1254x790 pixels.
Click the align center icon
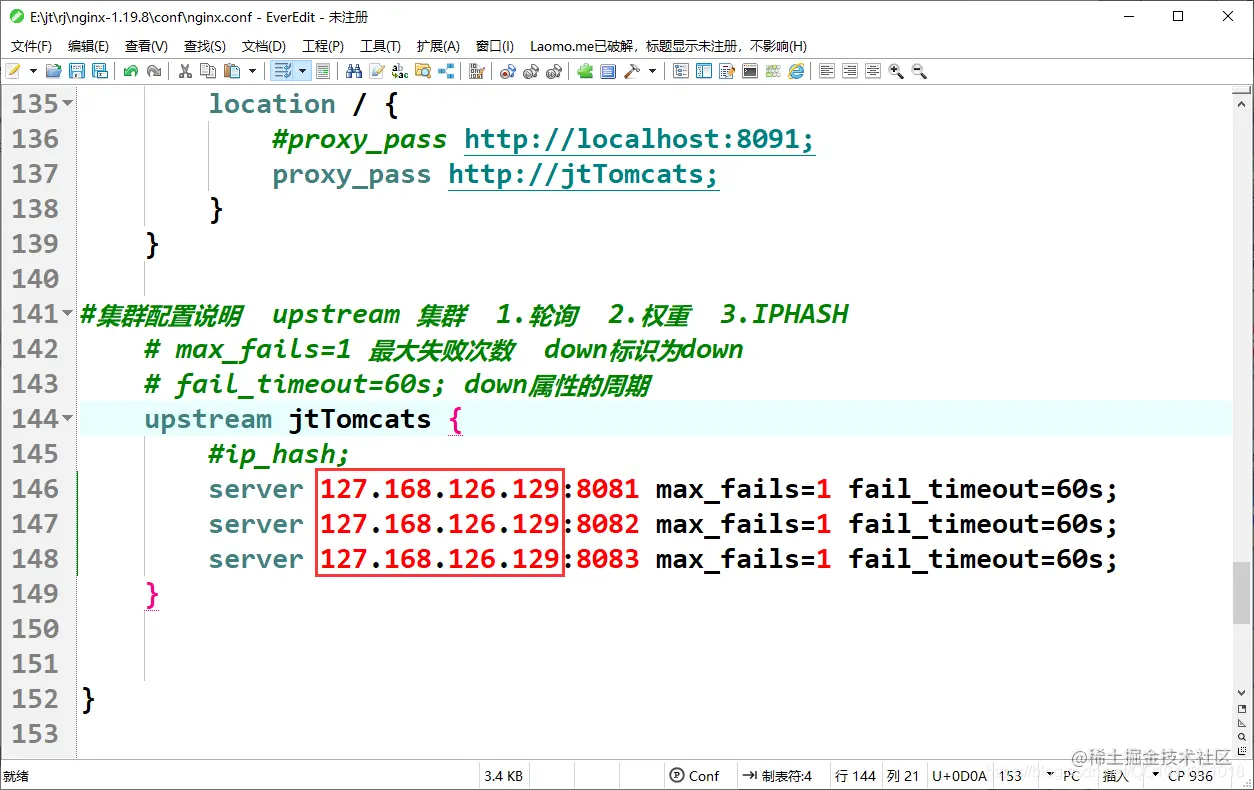pyautogui.click(x=873, y=71)
